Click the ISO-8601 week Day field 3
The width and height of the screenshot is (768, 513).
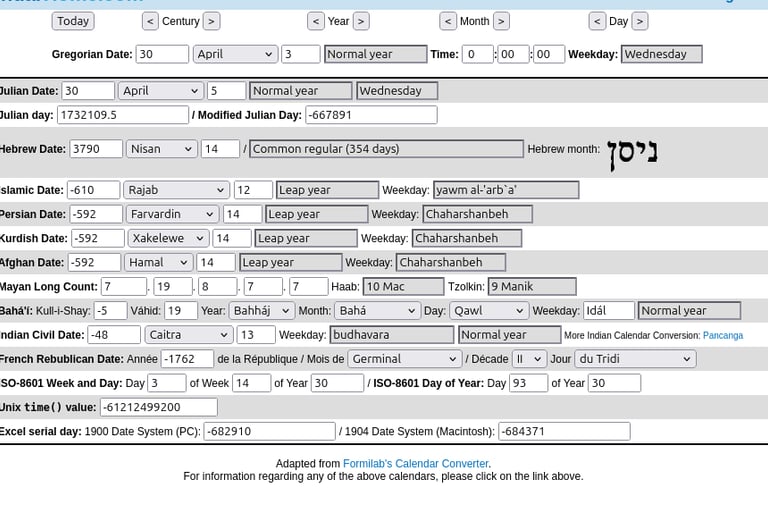pyautogui.click(x=167, y=383)
